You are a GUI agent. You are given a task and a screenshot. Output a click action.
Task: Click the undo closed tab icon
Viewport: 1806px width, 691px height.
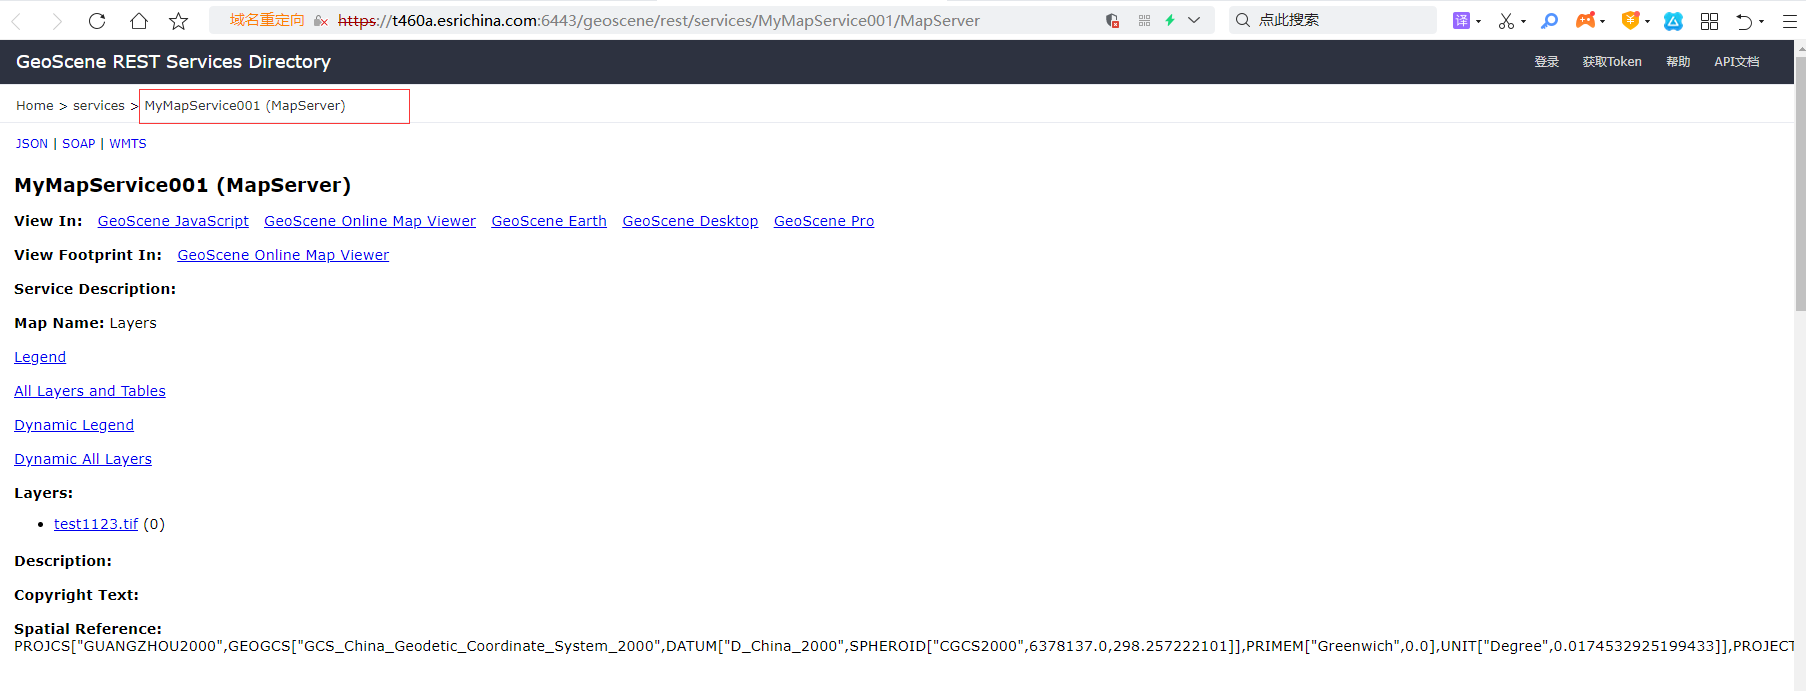pyautogui.click(x=1744, y=21)
